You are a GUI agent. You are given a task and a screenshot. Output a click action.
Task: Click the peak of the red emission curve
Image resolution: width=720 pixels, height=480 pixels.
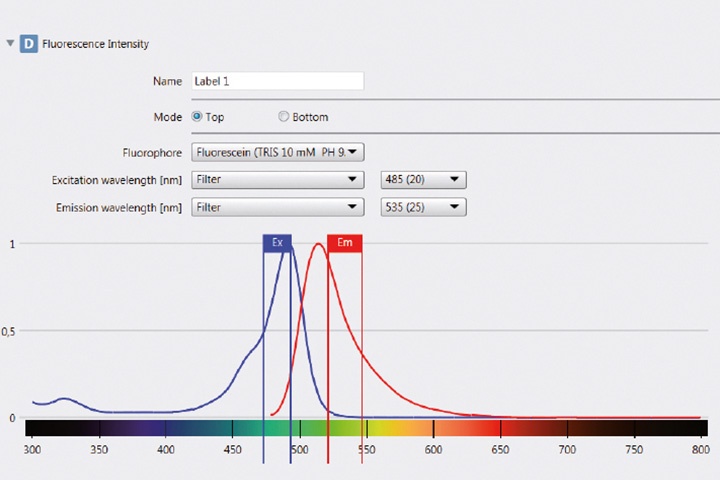(x=318, y=245)
